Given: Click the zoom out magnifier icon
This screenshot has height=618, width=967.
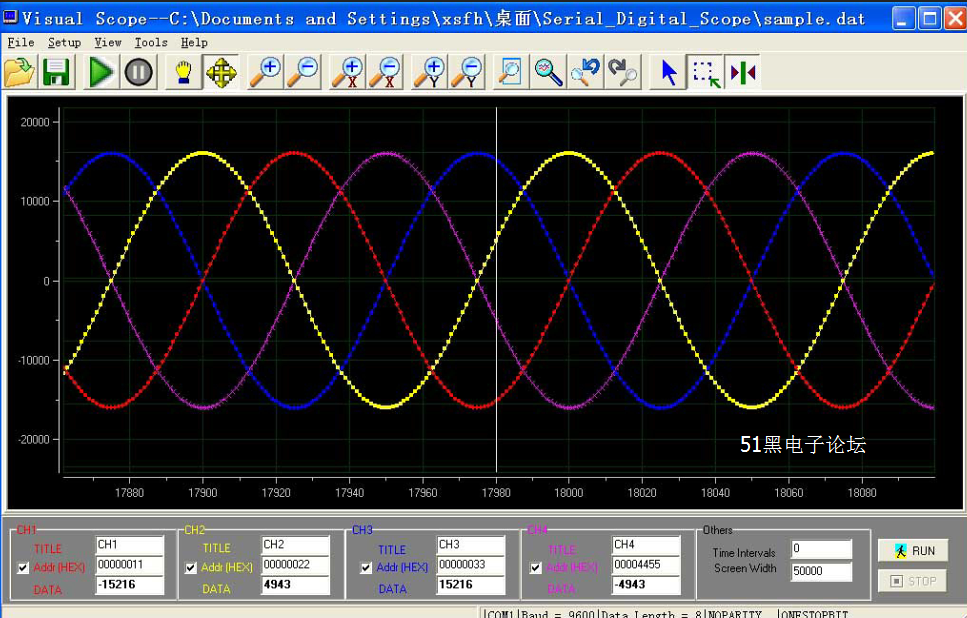Looking at the screenshot, I should pos(303,72).
